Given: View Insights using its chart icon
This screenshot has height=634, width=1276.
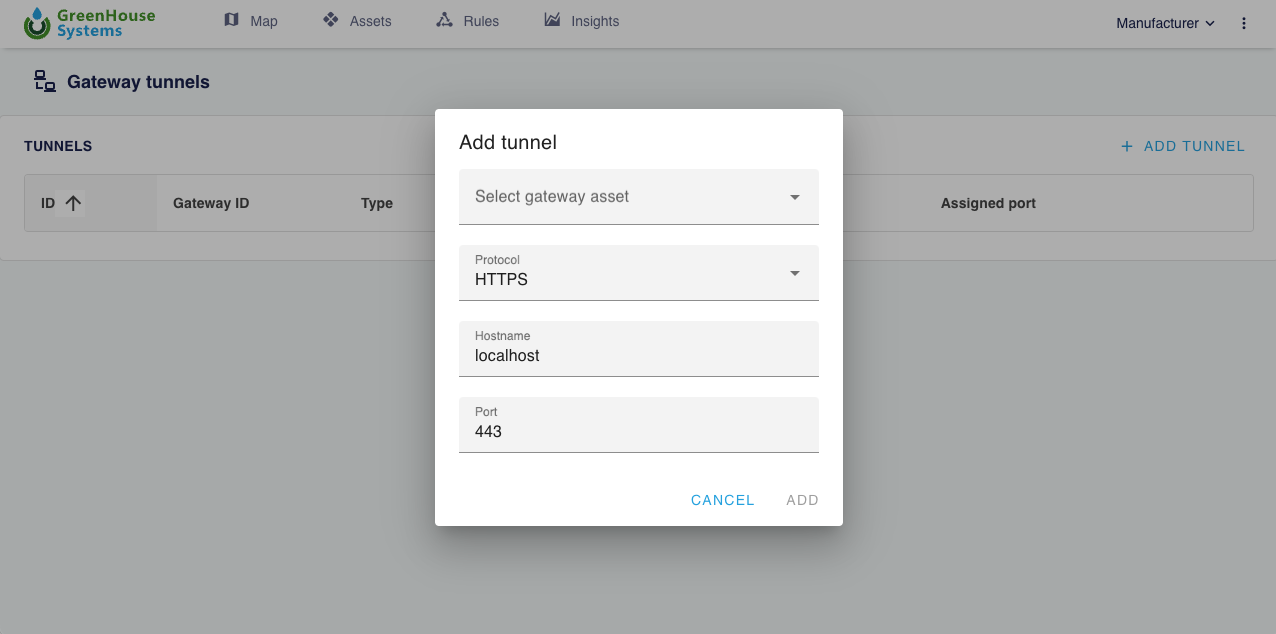Looking at the screenshot, I should pyautogui.click(x=551, y=19).
